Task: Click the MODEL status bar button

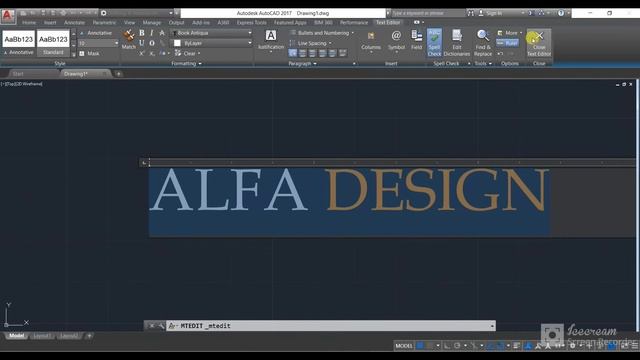Action: pos(404,346)
